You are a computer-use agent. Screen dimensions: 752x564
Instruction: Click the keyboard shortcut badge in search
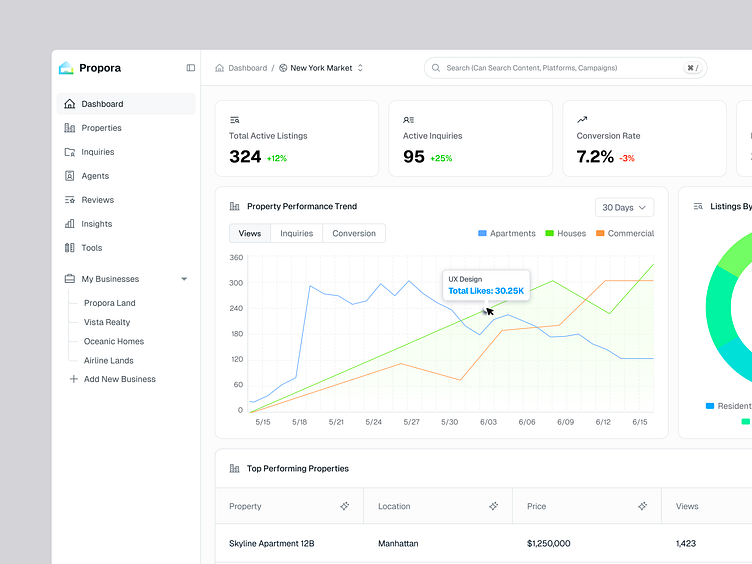pyautogui.click(x=693, y=68)
